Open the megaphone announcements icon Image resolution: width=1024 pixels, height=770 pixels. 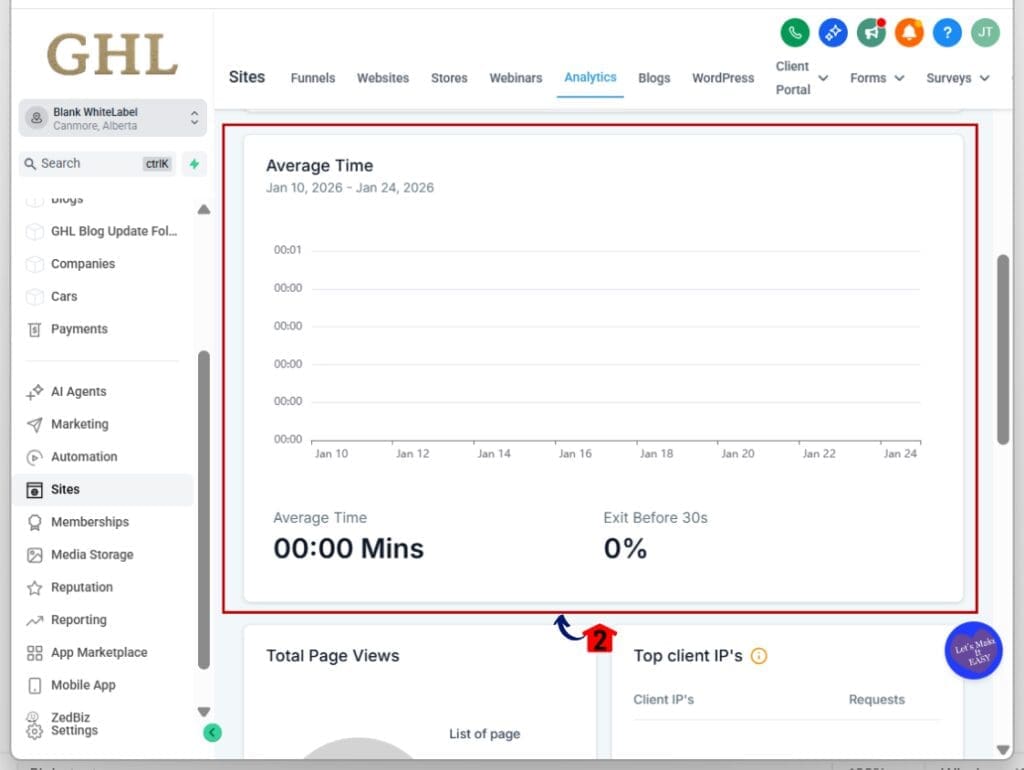tap(871, 32)
